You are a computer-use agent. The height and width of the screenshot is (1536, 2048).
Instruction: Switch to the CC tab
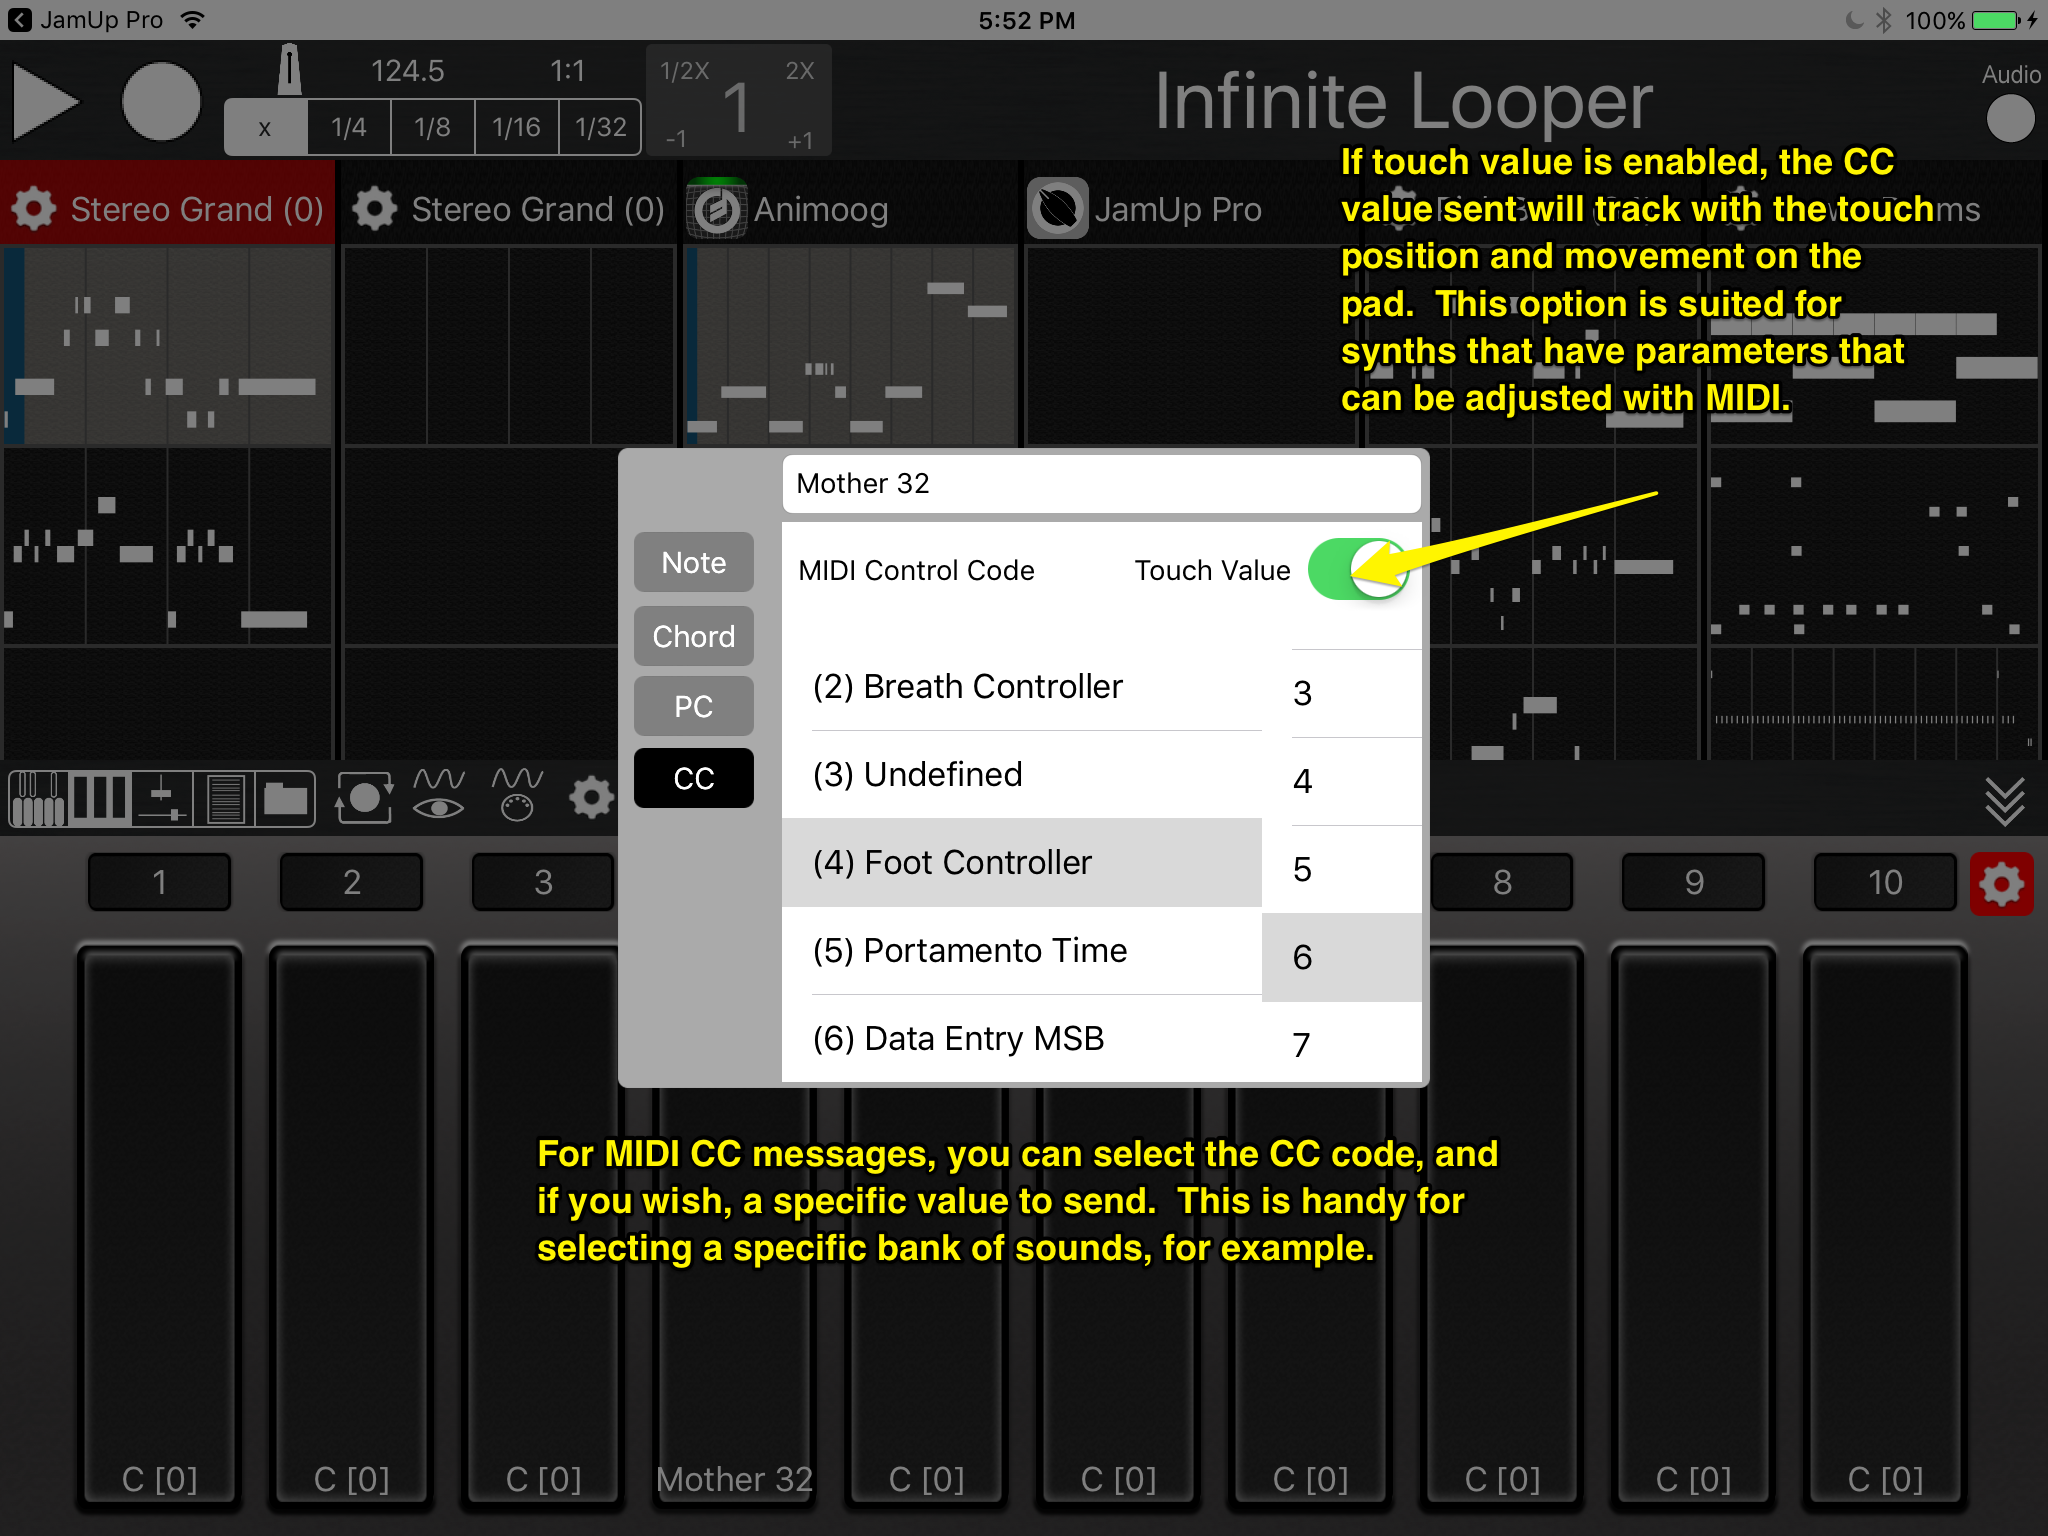pyautogui.click(x=694, y=778)
